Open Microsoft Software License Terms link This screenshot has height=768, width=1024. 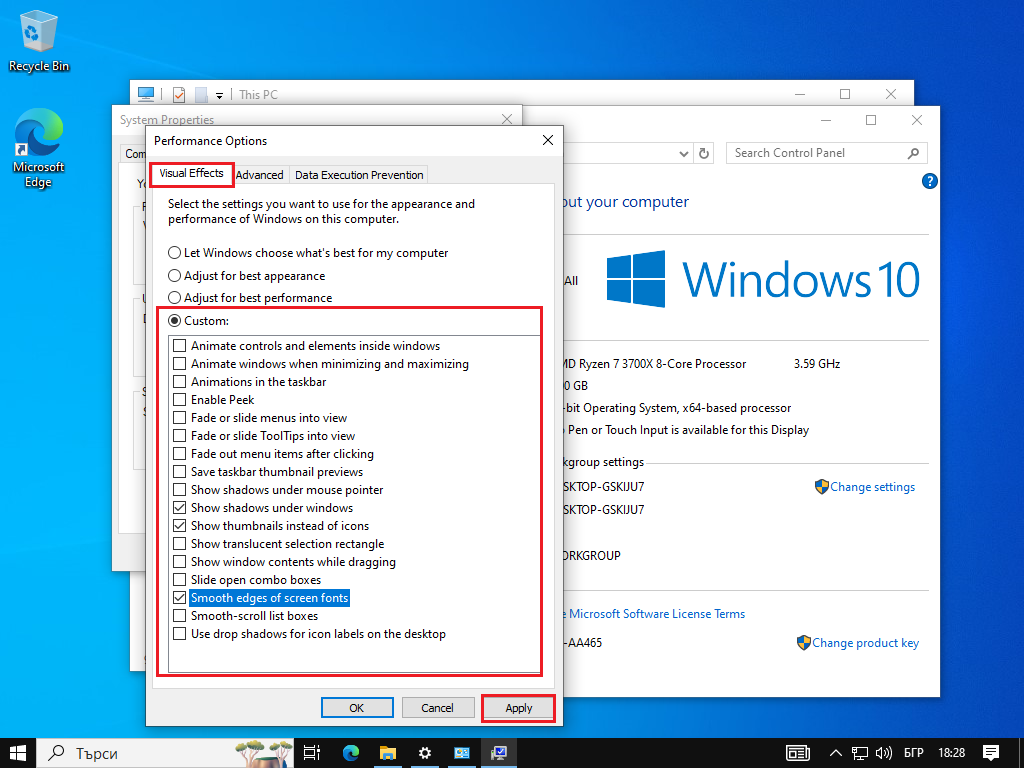(x=656, y=614)
